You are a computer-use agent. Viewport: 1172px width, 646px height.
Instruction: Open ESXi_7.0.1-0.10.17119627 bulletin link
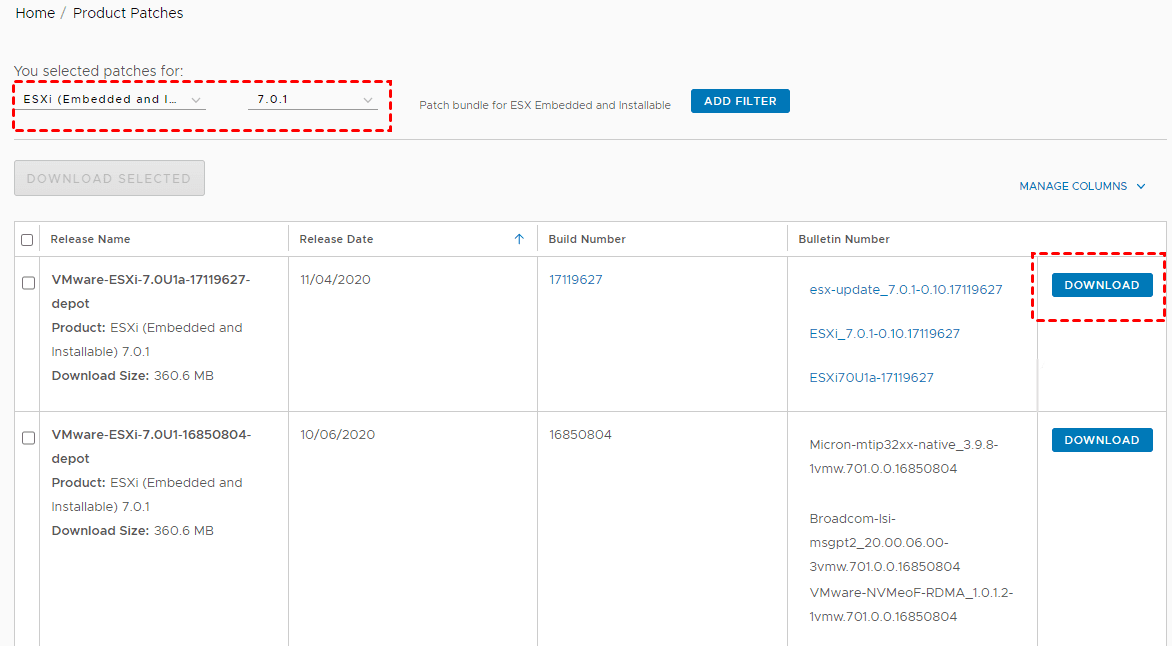[x=884, y=333]
